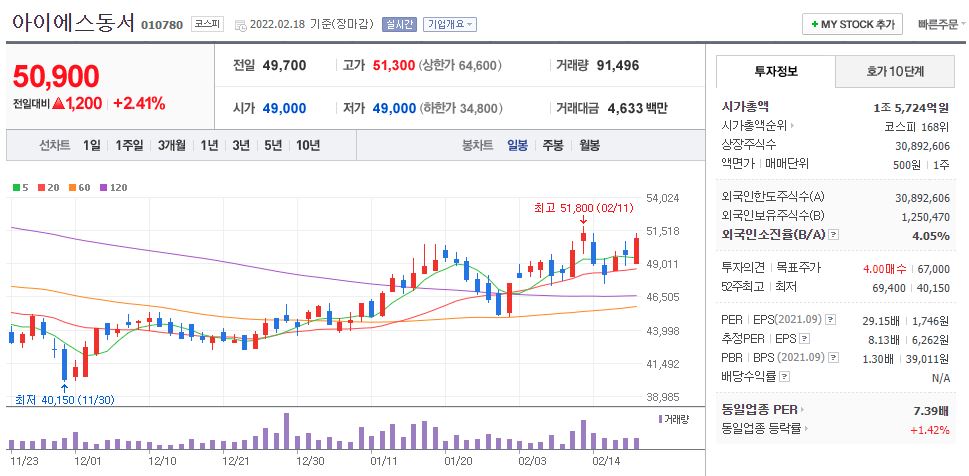Click the 외국인소진율 value 4.05%

931,236
